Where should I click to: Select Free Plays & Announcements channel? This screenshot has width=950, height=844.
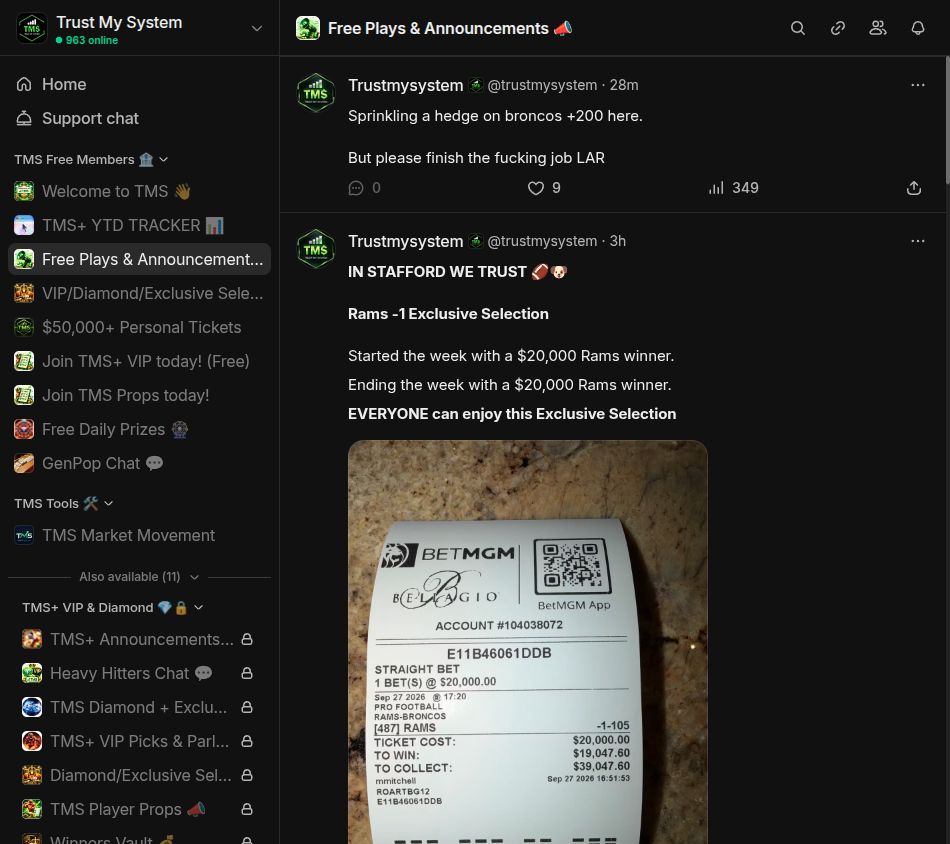[x=139, y=259]
